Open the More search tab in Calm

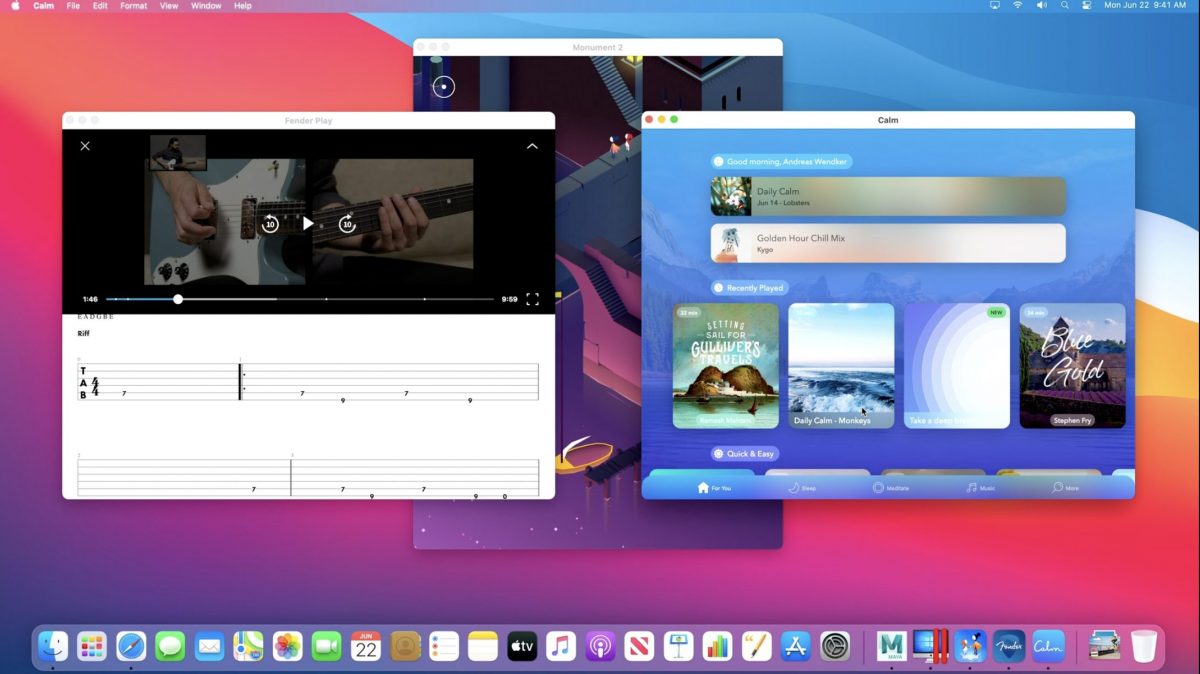pos(1065,488)
